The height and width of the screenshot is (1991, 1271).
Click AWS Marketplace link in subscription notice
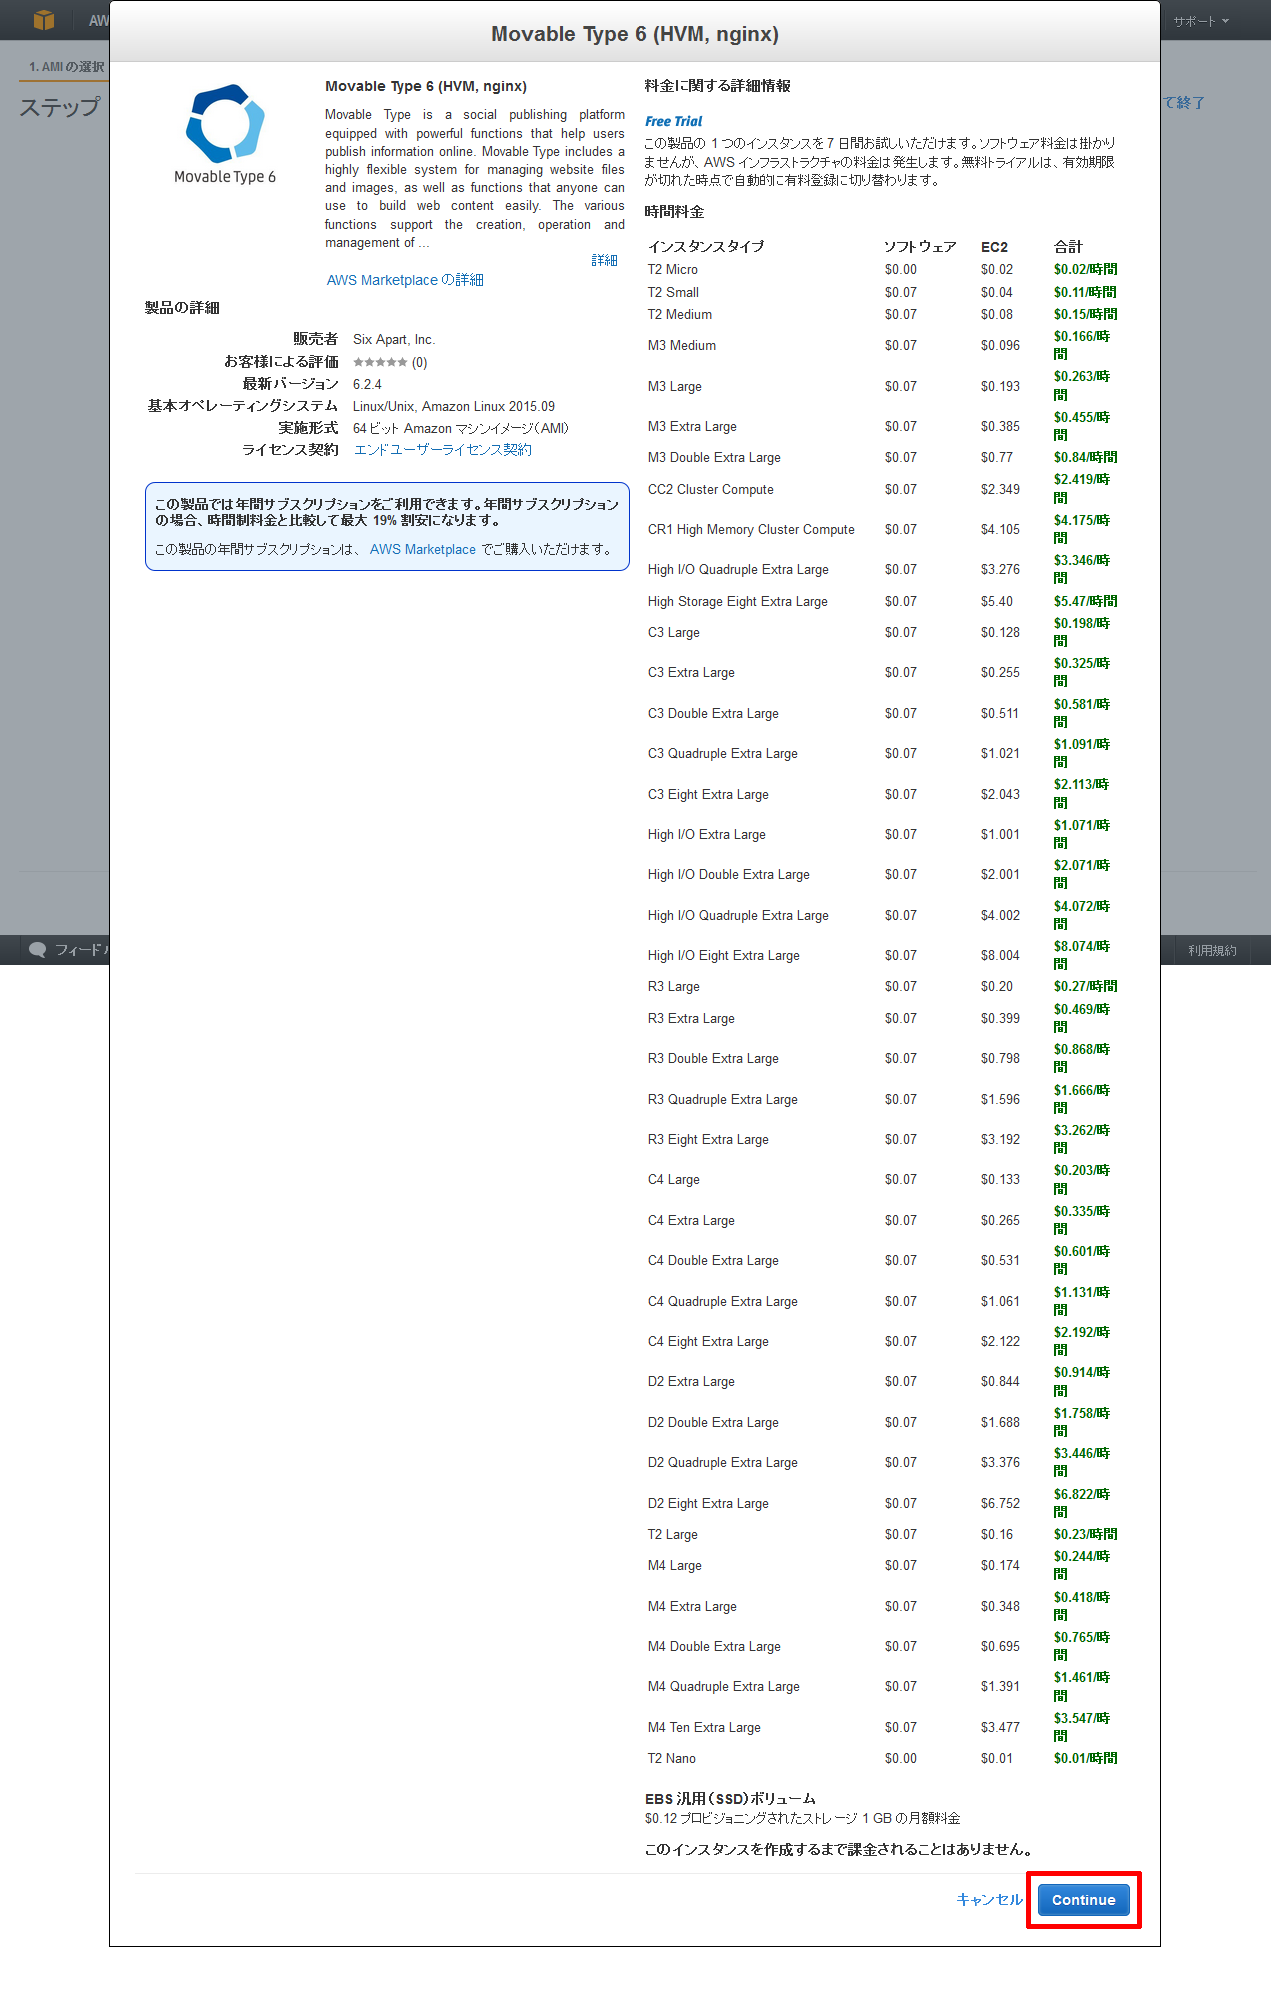(x=423, y=549)
